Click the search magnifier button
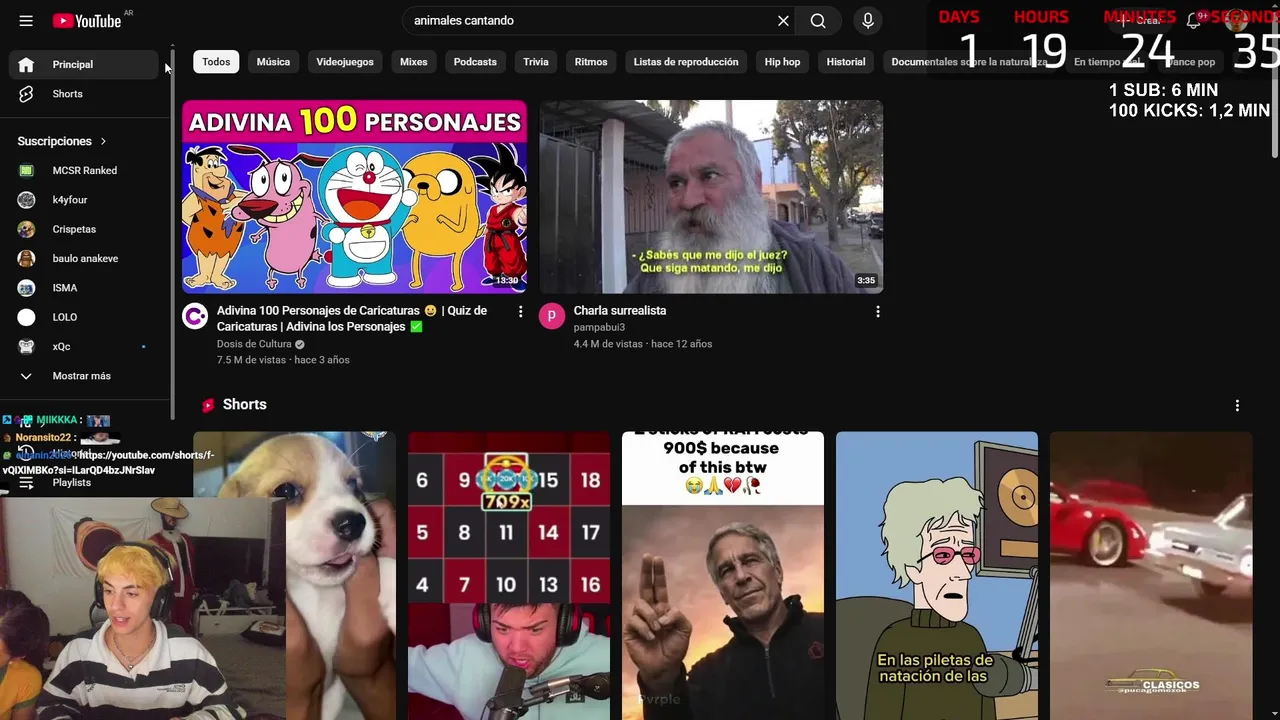The width and height of the screenshot is (1280, 720). pos(818,21)
